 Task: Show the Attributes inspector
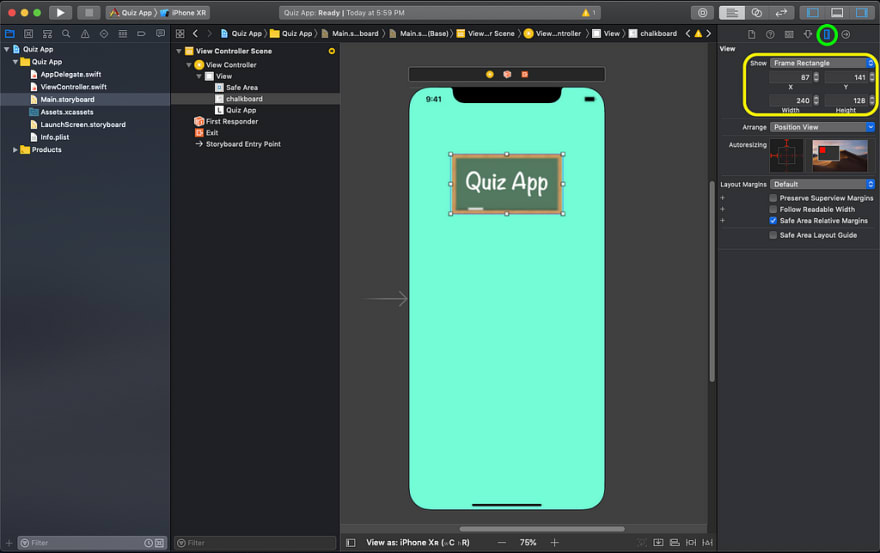pyautogui.click(x=808, y=34)
